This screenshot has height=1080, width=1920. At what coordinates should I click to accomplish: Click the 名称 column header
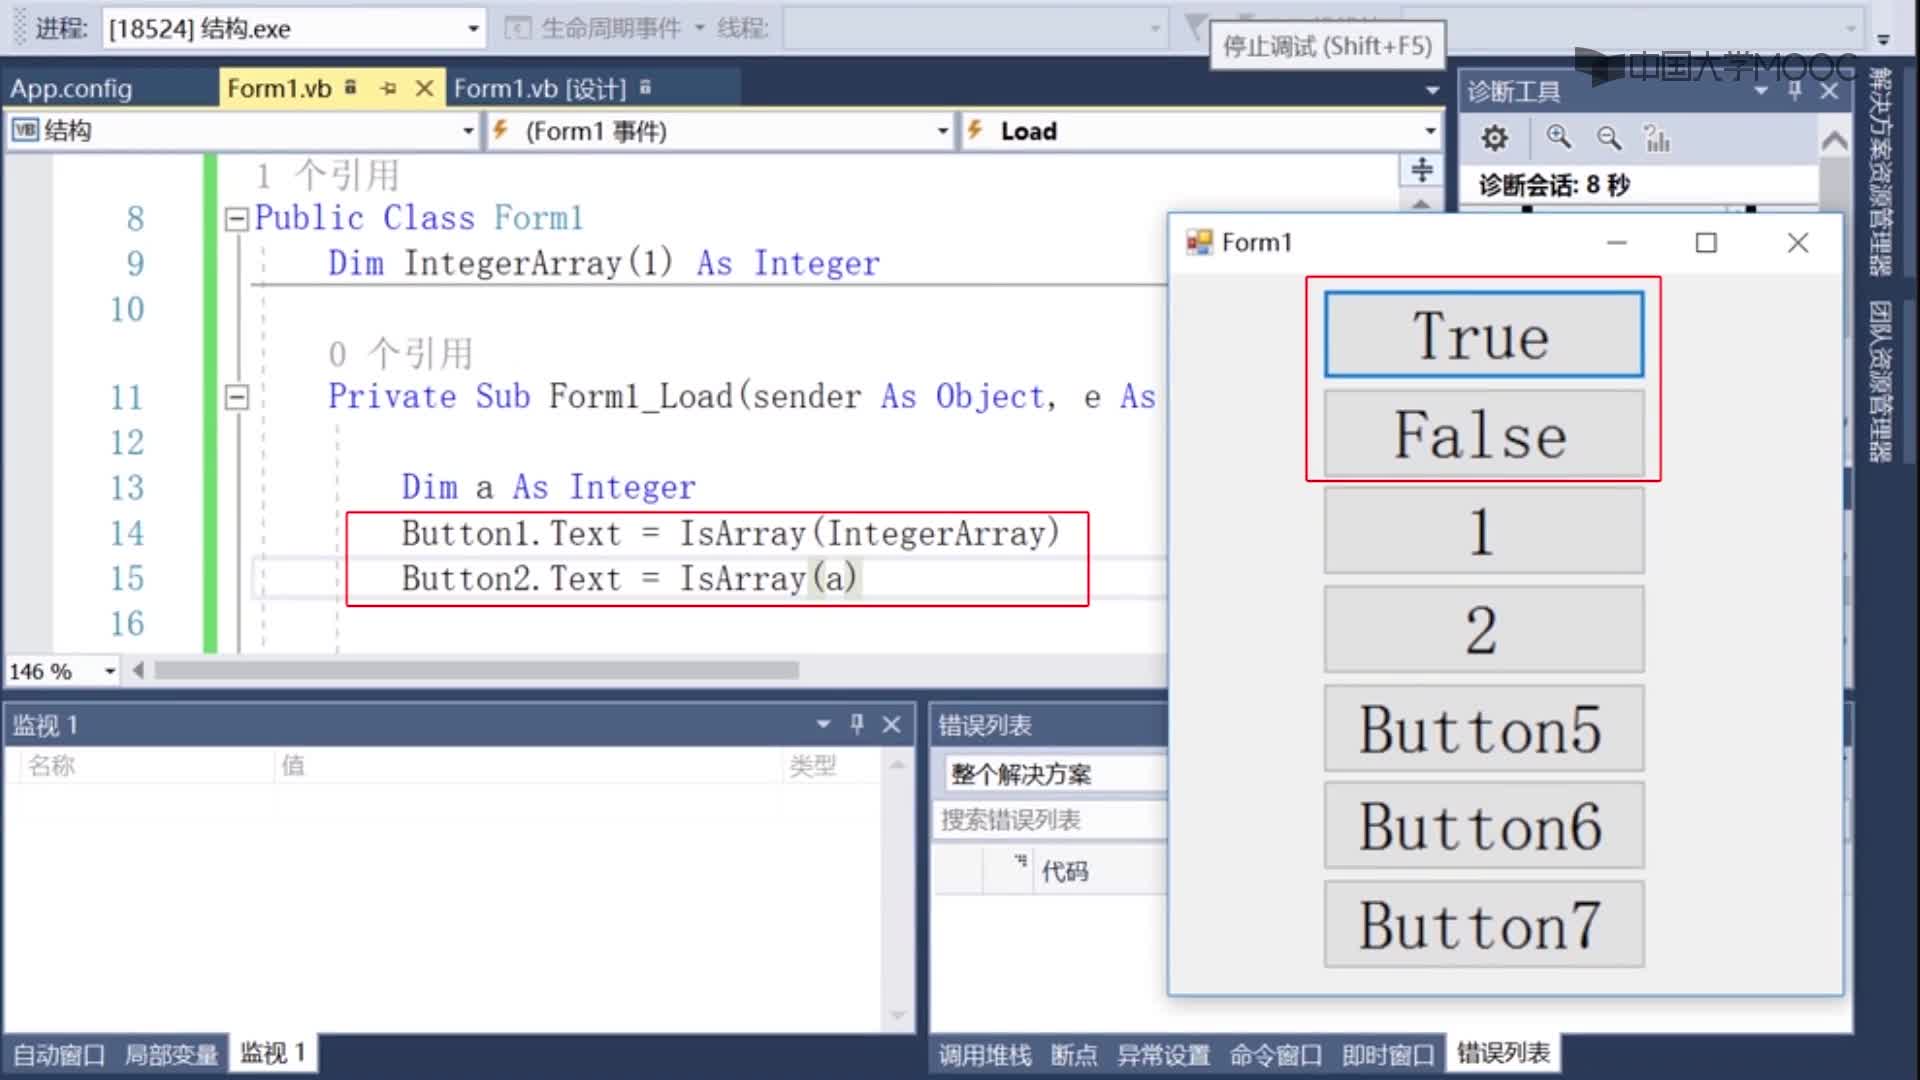point(145,765)
